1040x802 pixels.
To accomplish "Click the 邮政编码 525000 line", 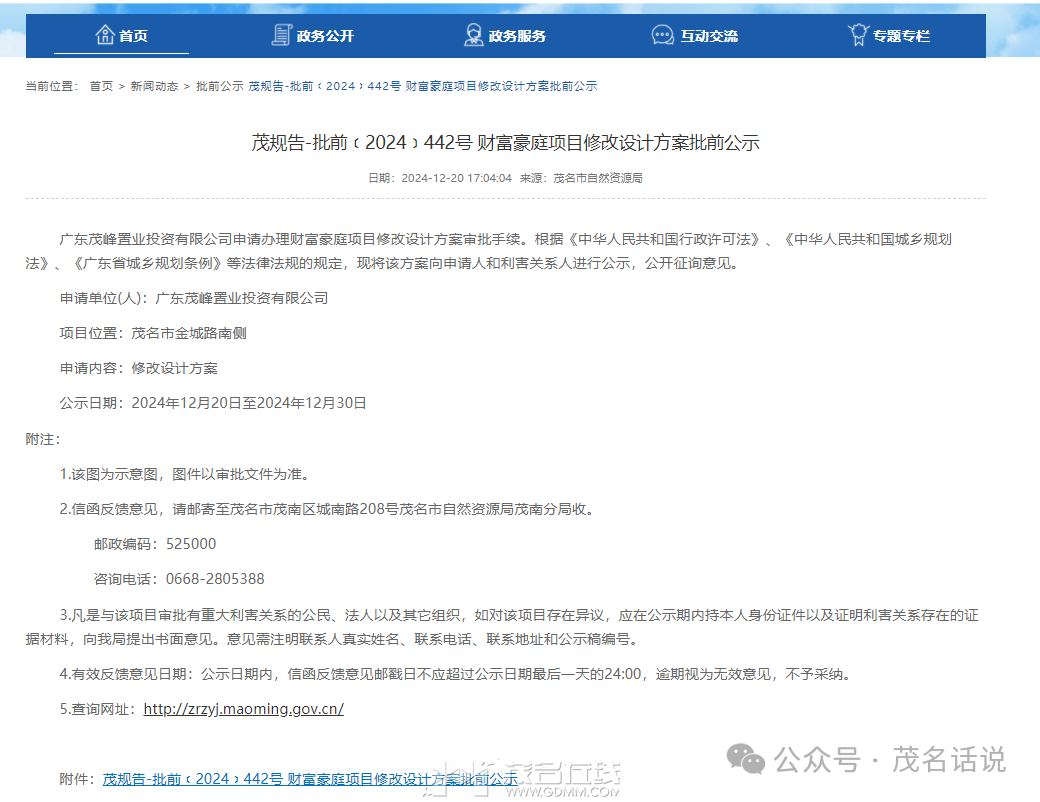I will click(x=155, y=544).
